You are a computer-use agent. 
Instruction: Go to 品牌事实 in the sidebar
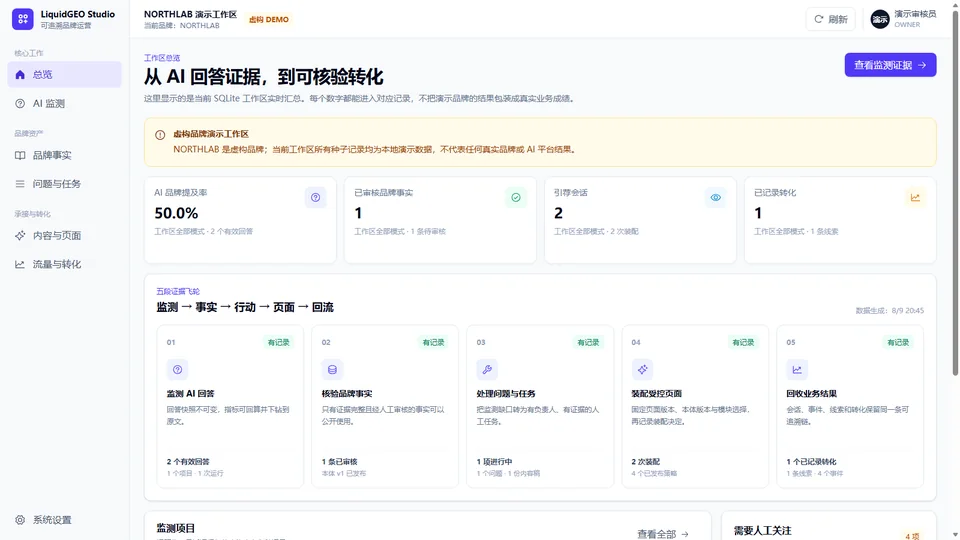[x=64, y=156]
